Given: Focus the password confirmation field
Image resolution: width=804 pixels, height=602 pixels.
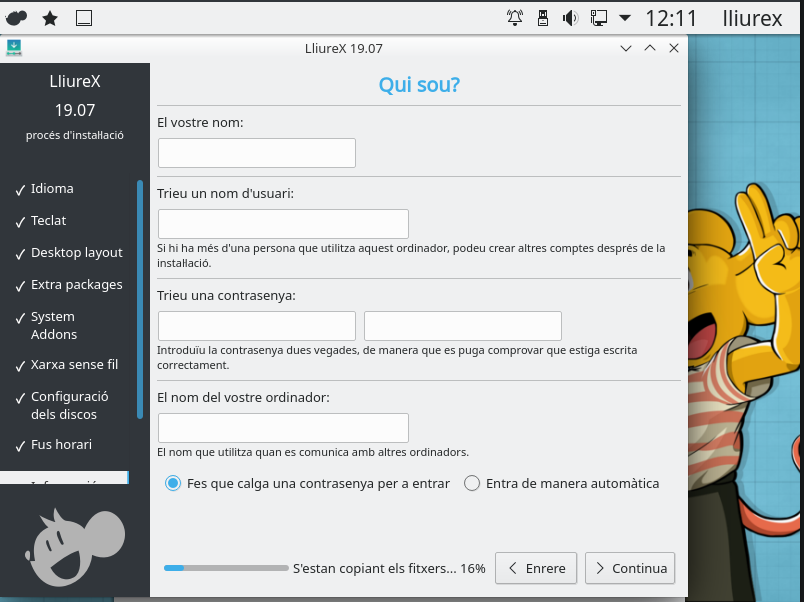Looking at the screenshot, I should [462, 326].
